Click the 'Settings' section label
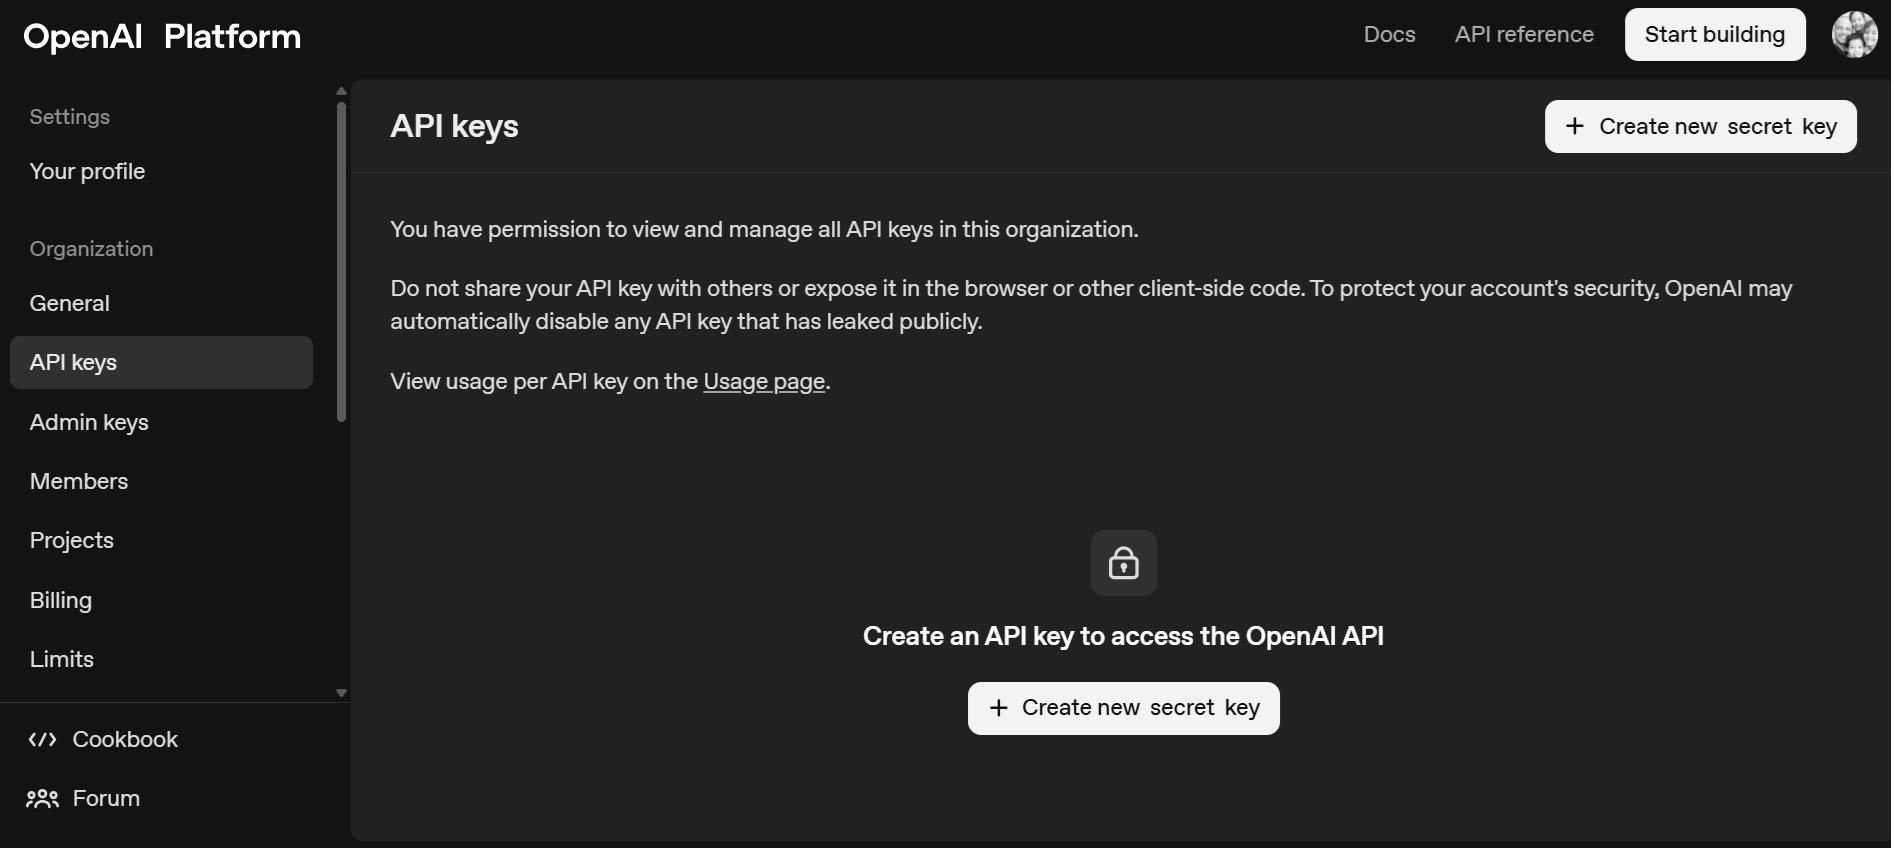 click(70, 117)
